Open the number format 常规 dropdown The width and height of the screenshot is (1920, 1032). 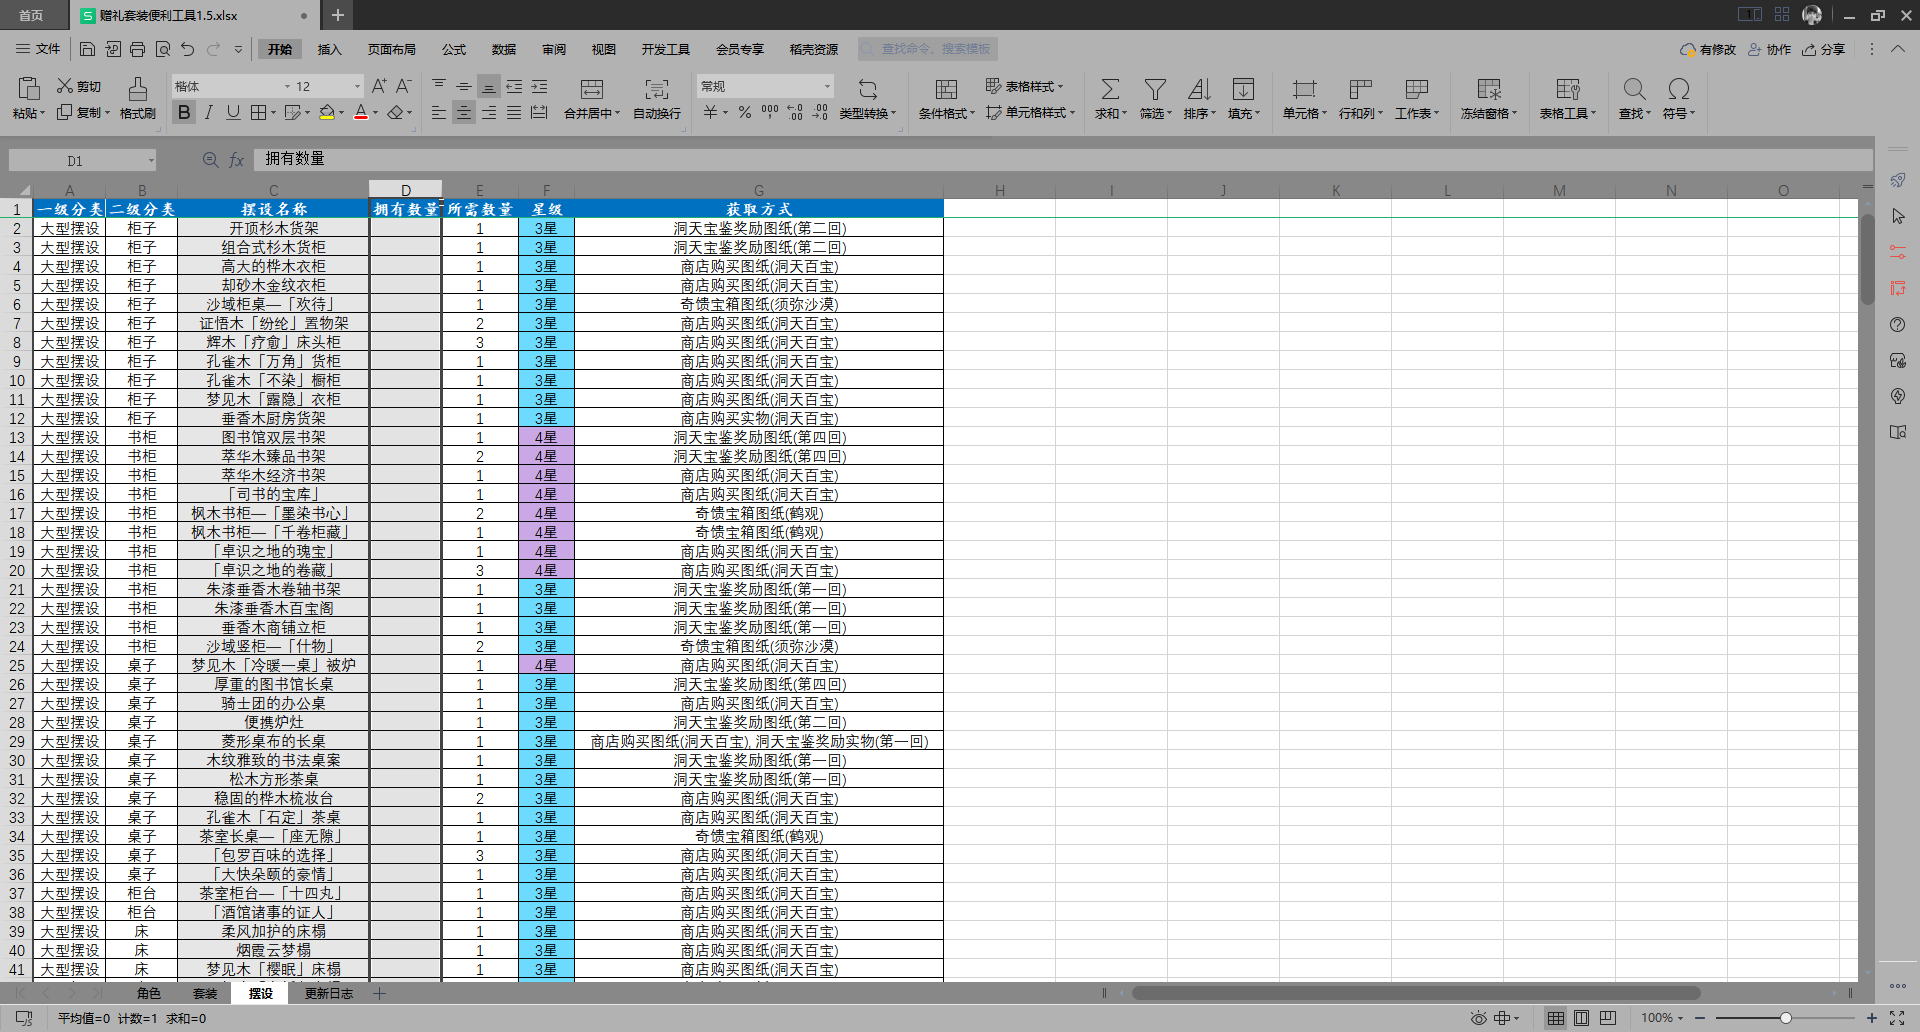pyautogui.click(x=826, y=86)
